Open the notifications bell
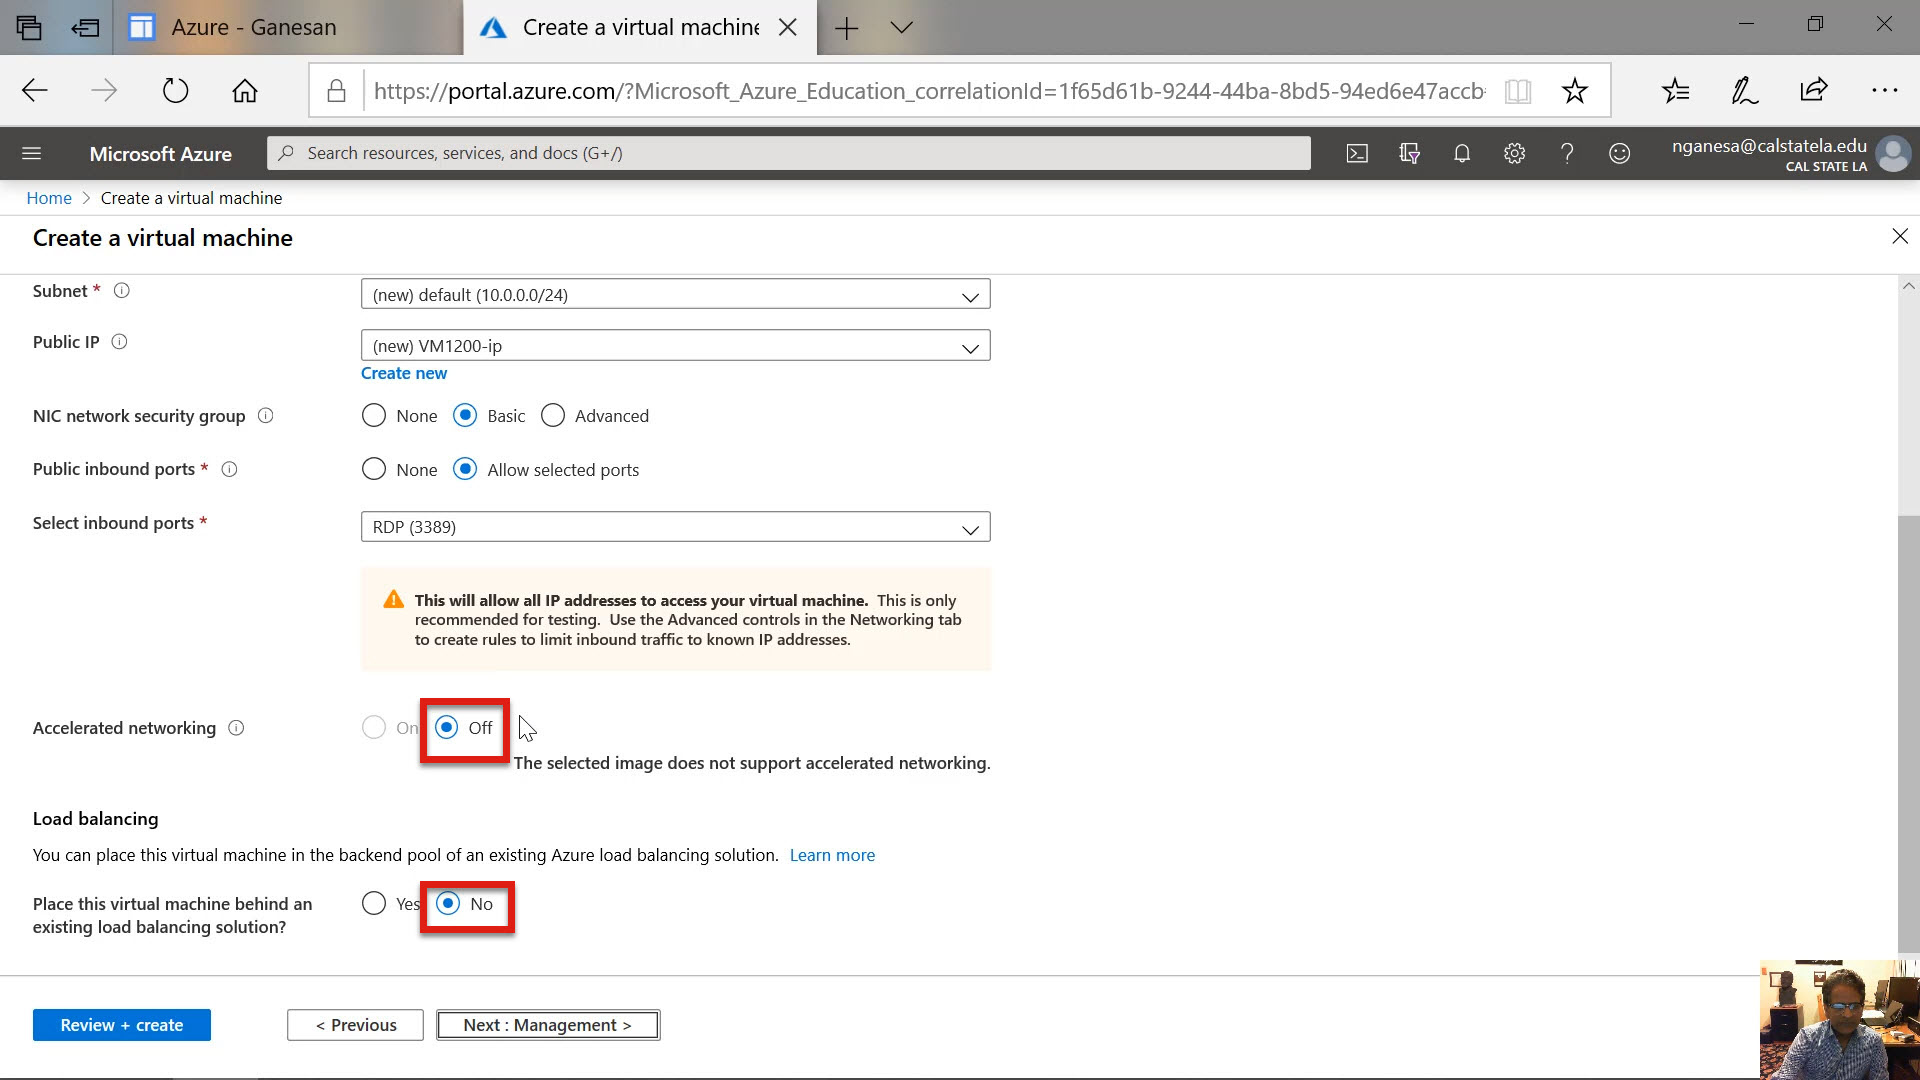The height and width of the screenshot is (1080, 1920). pyautogui.click(x=1462, y=153)
